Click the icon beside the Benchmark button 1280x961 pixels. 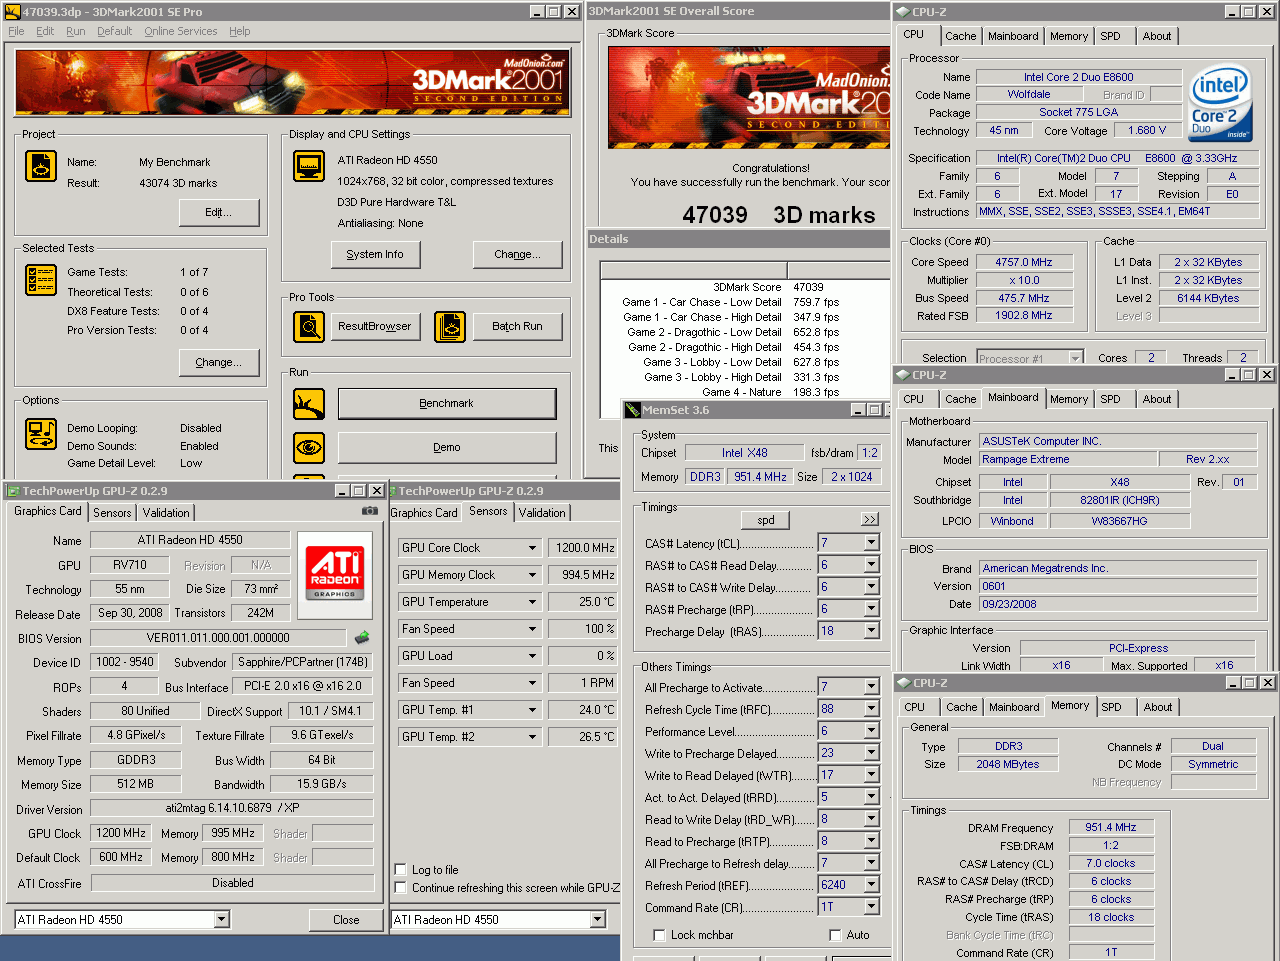pyautogui.click(x=309, y=404)
